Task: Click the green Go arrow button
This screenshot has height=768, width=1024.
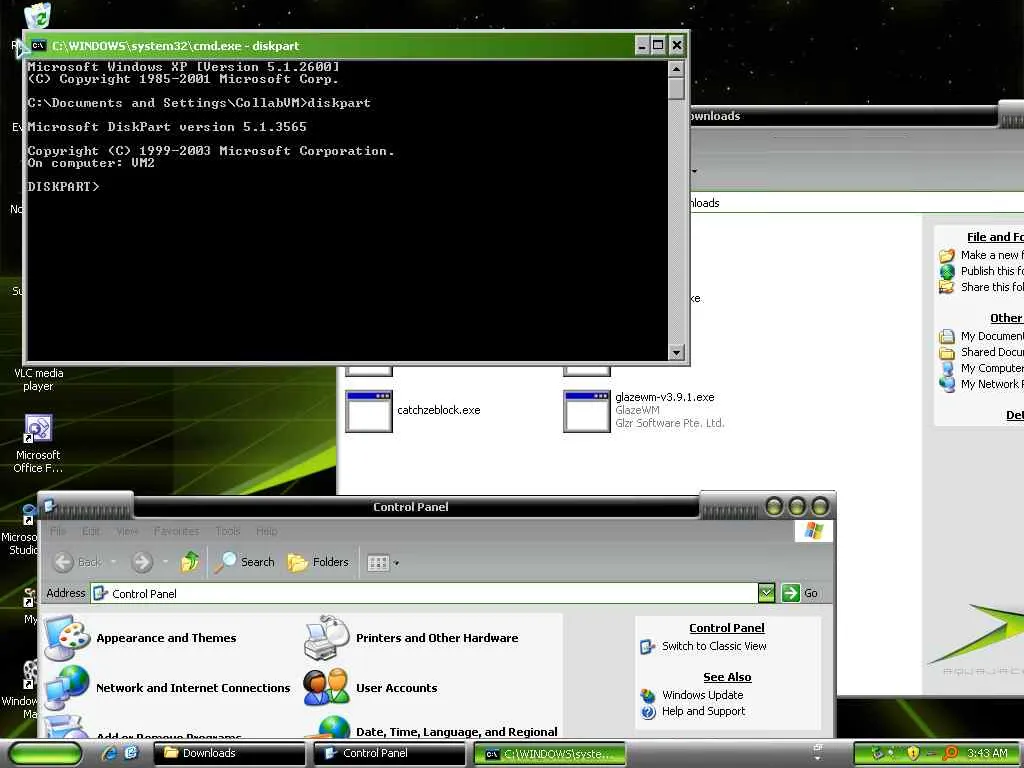Action: [x=790, y=593]
